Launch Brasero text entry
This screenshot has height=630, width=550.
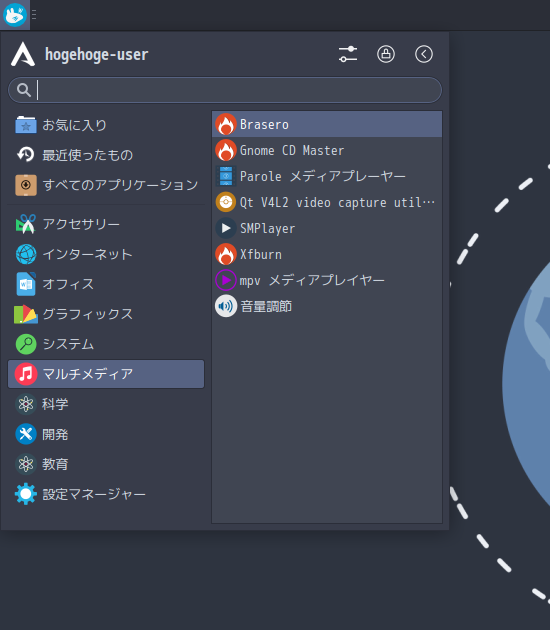(264, 125)
